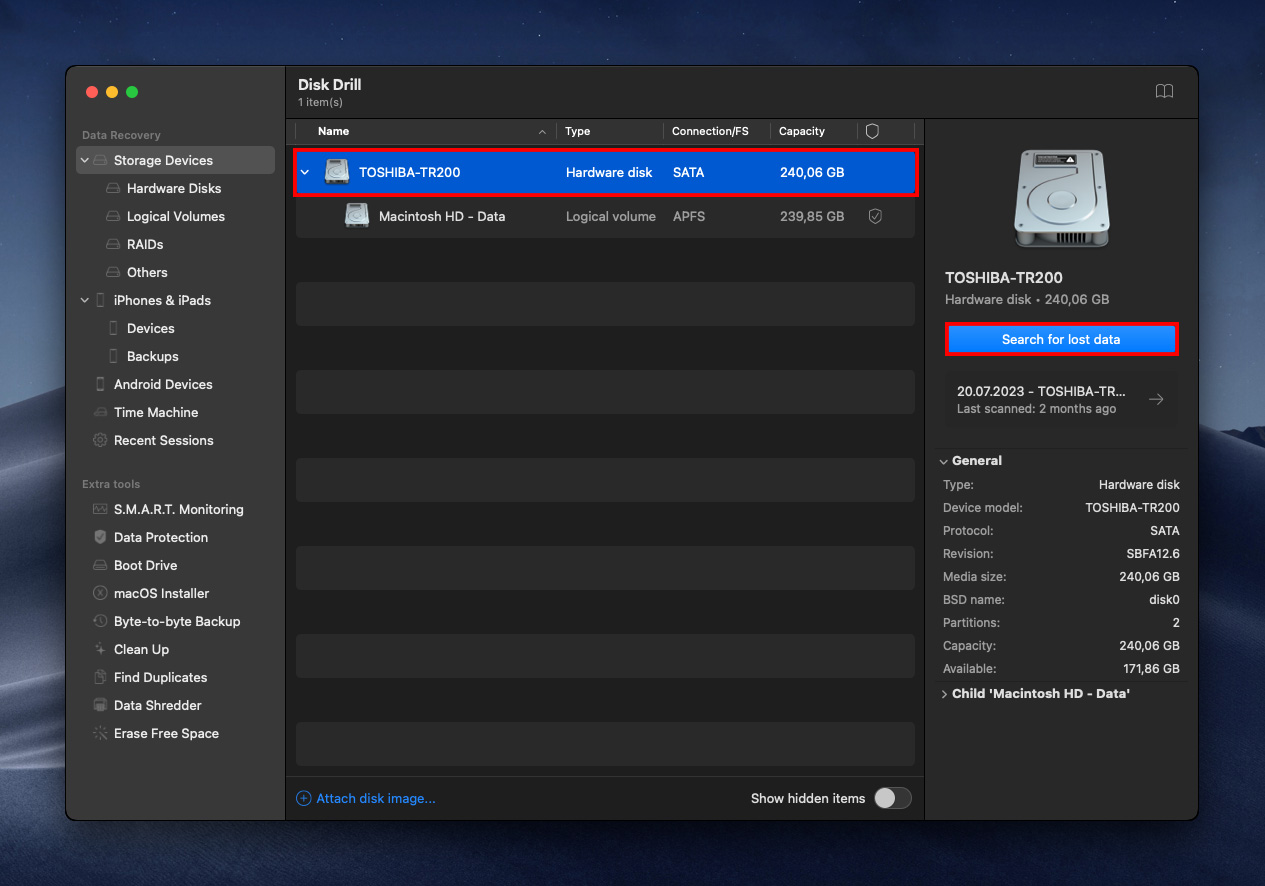Image resolution: width=1265 pixels, height=886 pixels.
Task: Click the APFS file system cell
Action: (688, 216)
